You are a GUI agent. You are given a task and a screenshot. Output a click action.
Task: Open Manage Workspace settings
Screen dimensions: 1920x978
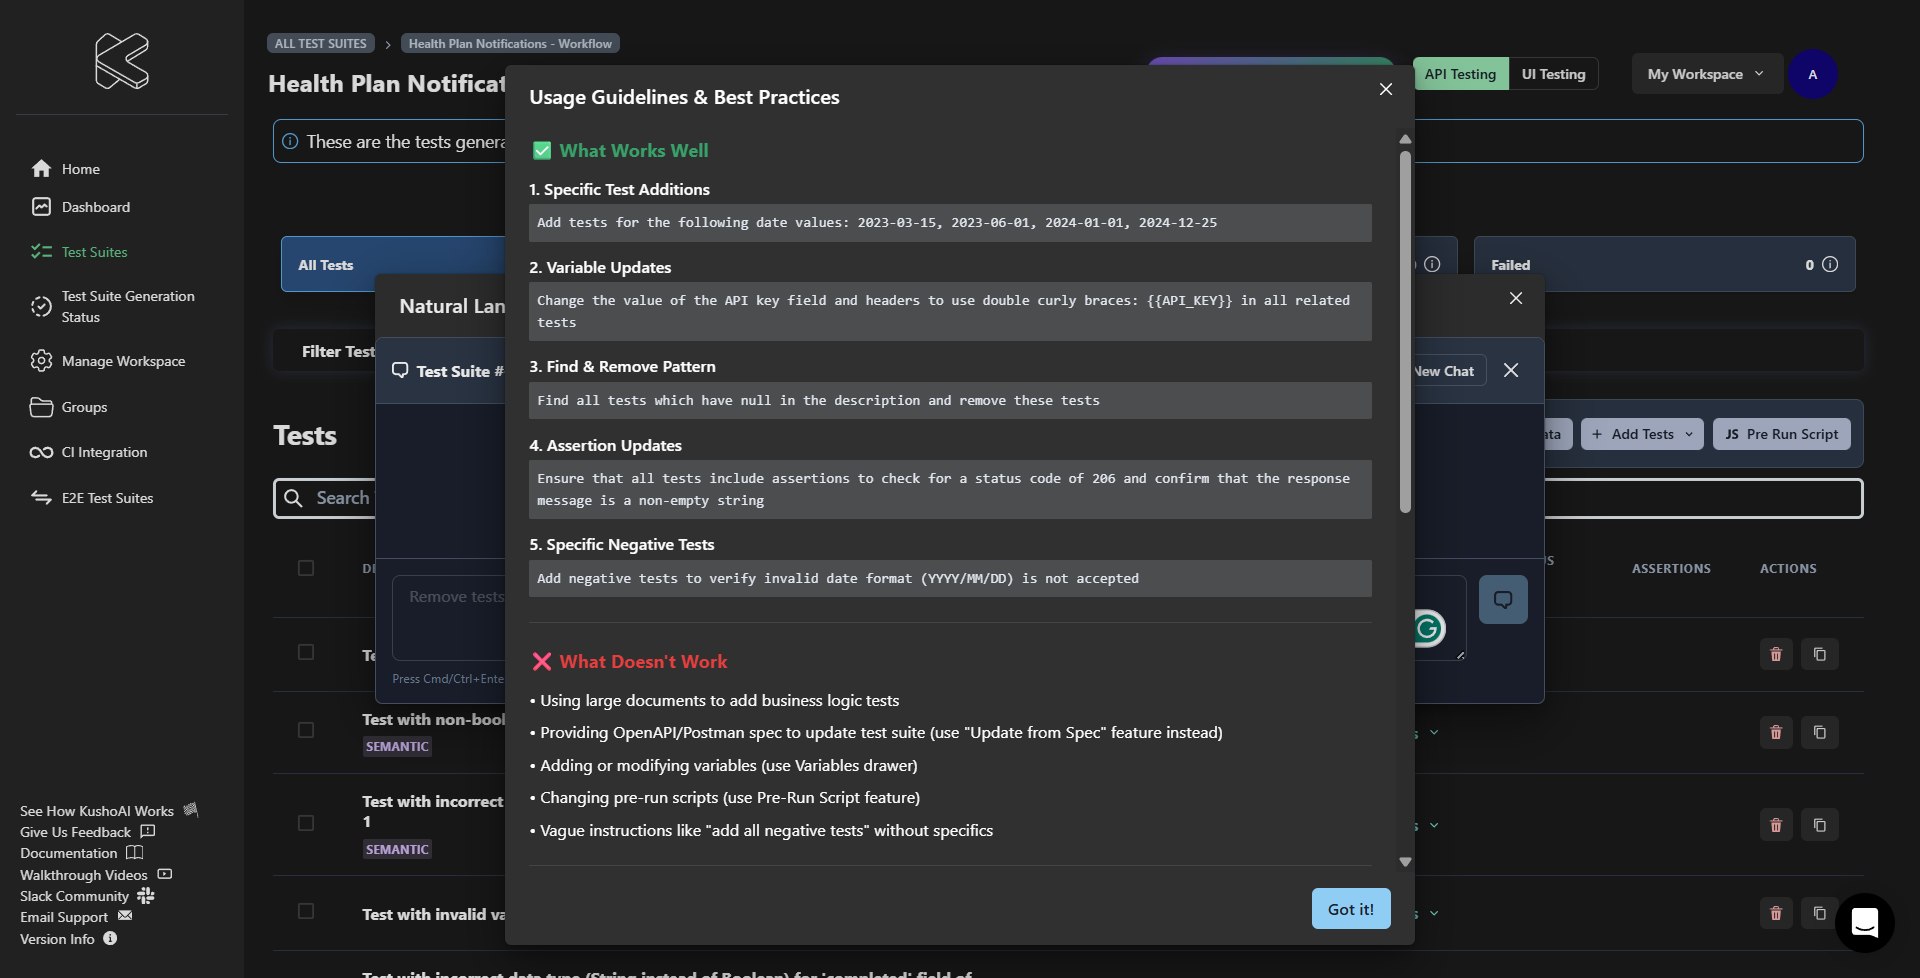tap(123, 361)
